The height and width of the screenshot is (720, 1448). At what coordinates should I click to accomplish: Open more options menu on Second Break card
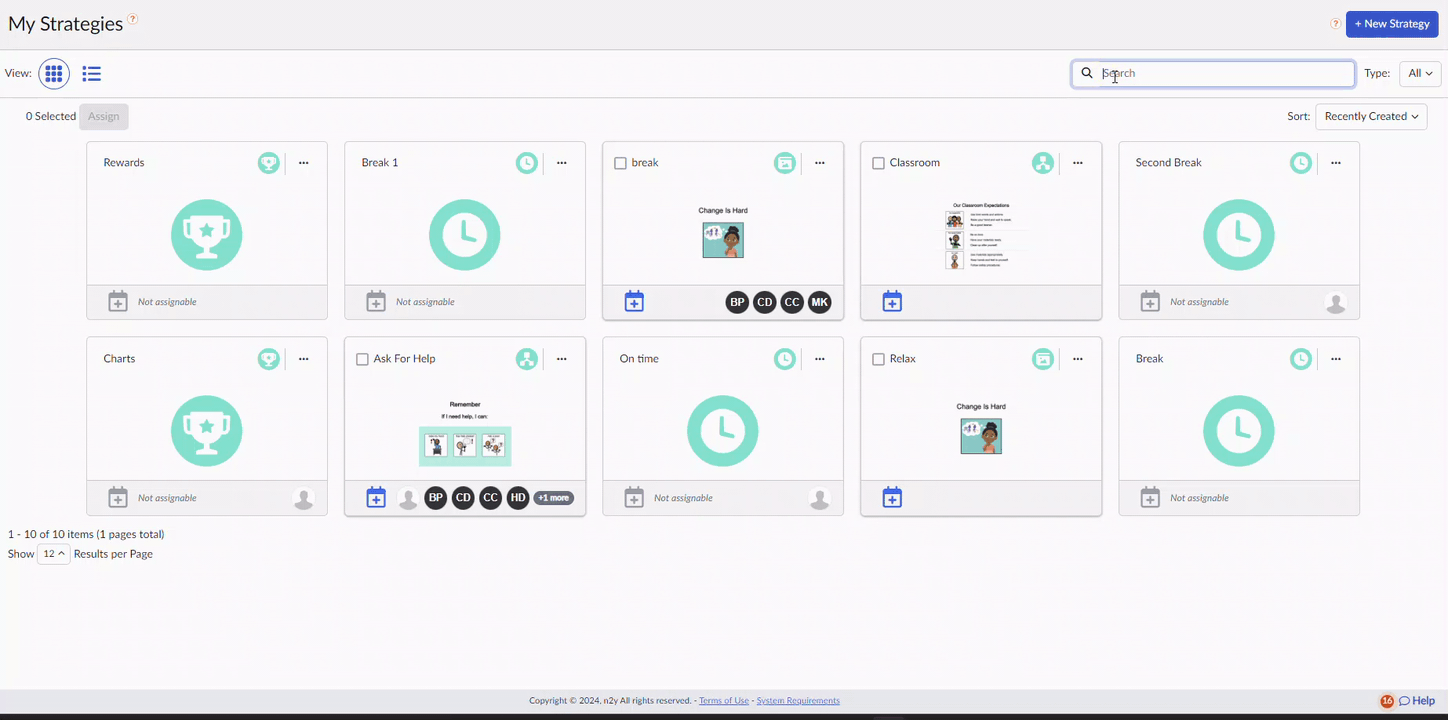(x=1336, y=163)
